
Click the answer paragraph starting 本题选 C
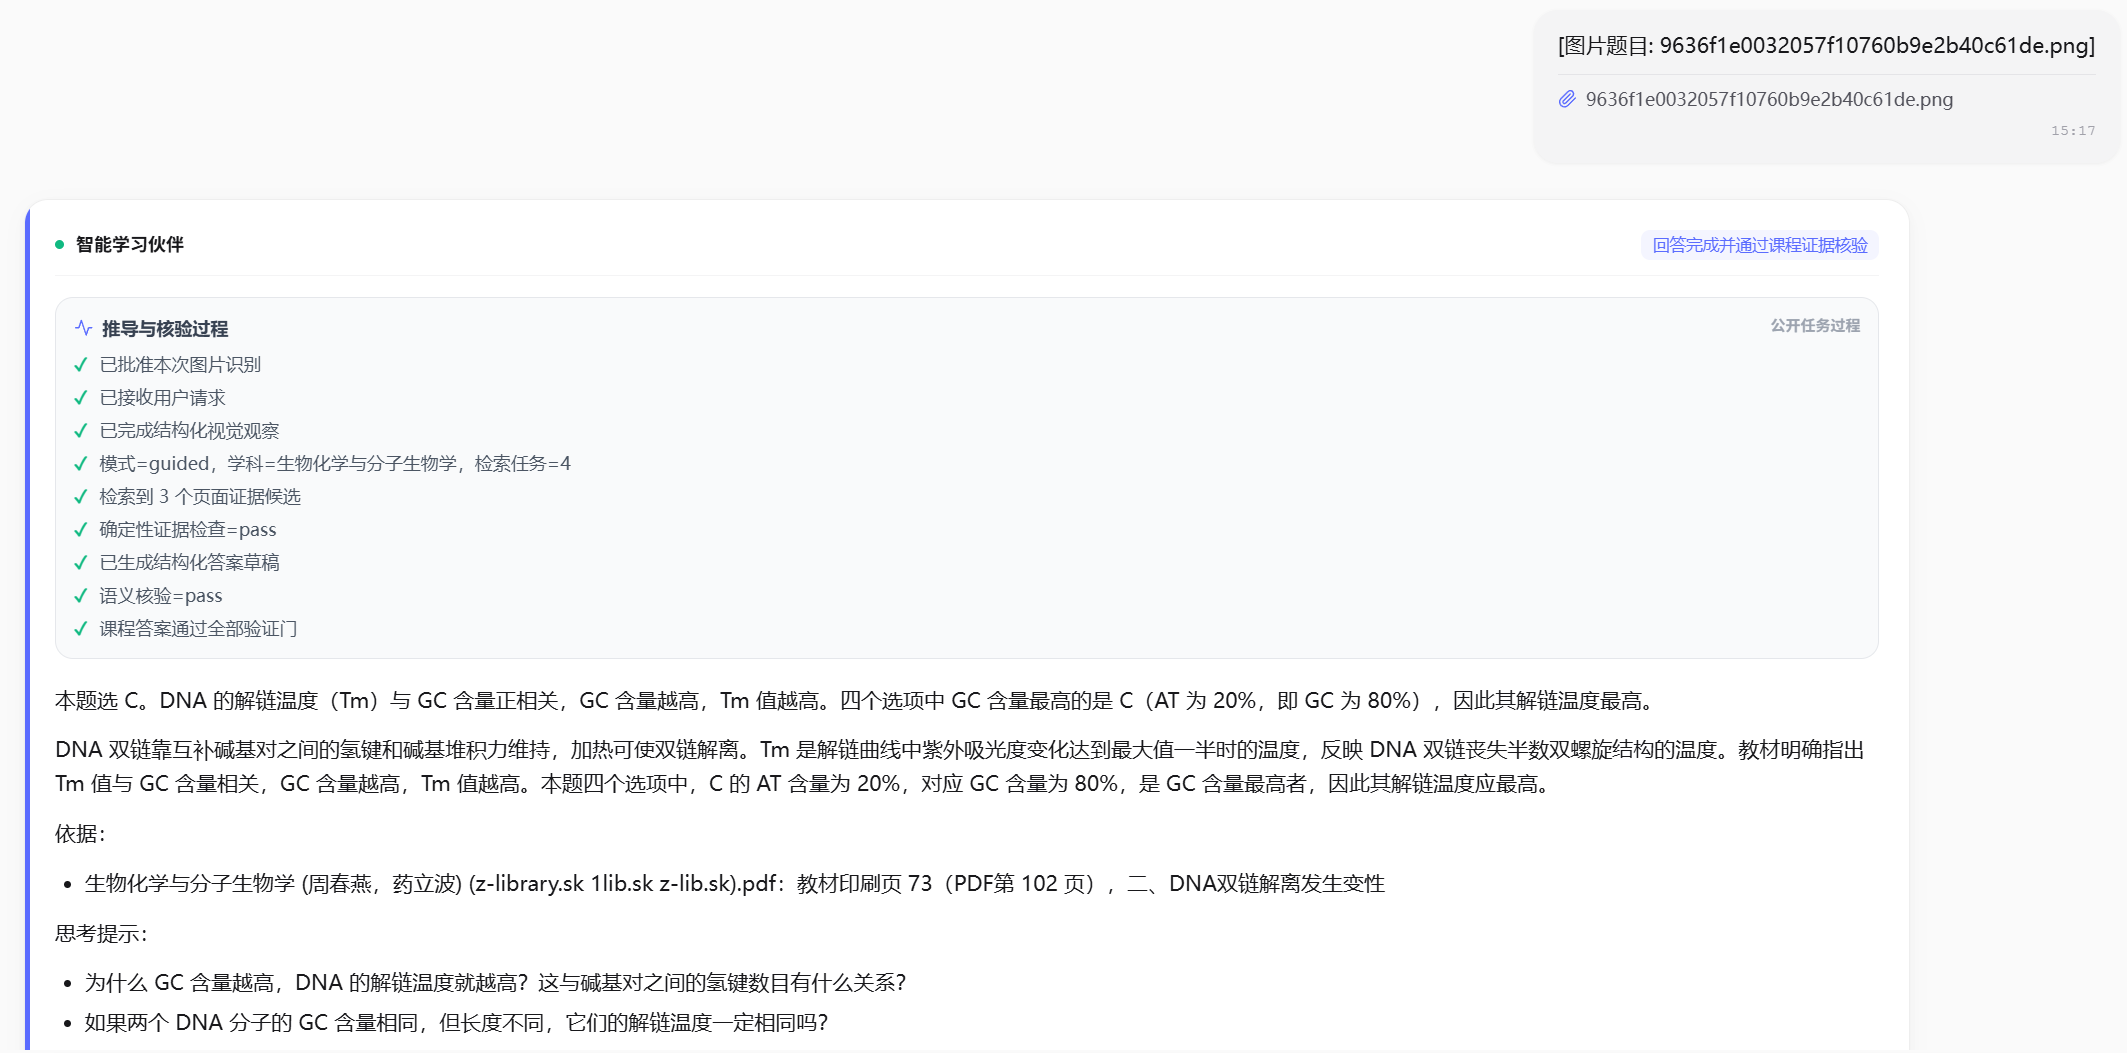pyautogui.click(x=858, y=701)
